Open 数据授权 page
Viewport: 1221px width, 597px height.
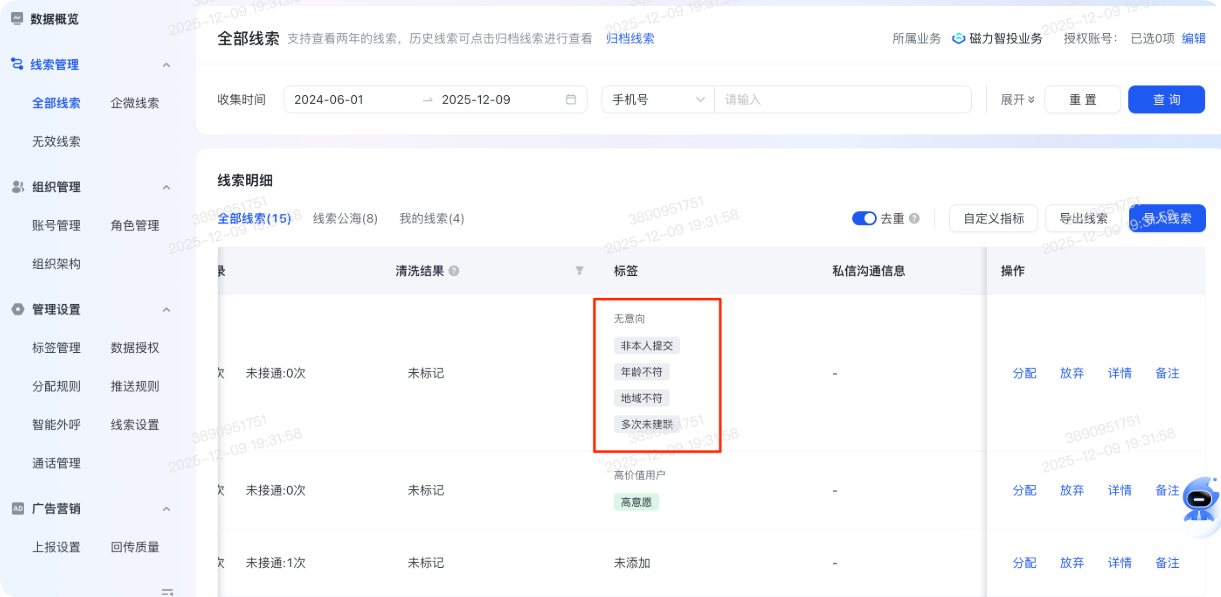135,348
